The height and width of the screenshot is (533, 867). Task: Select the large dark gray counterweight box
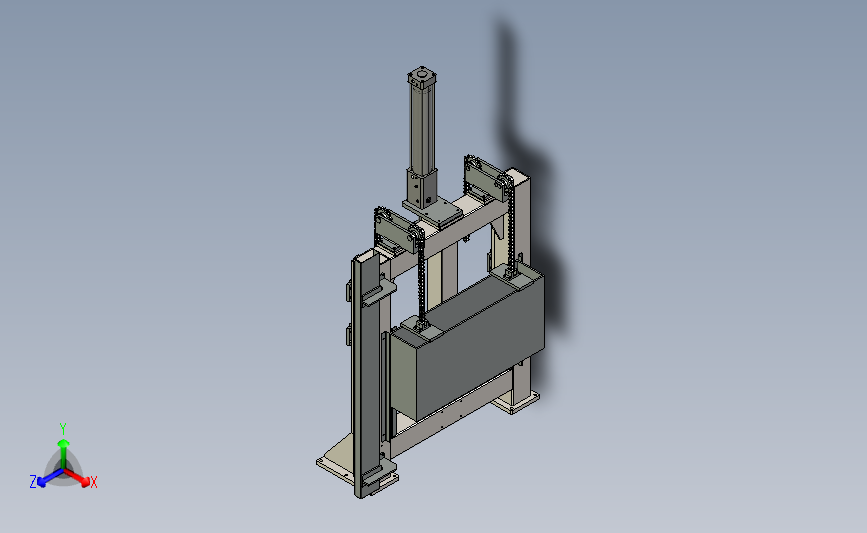point(468,343)
